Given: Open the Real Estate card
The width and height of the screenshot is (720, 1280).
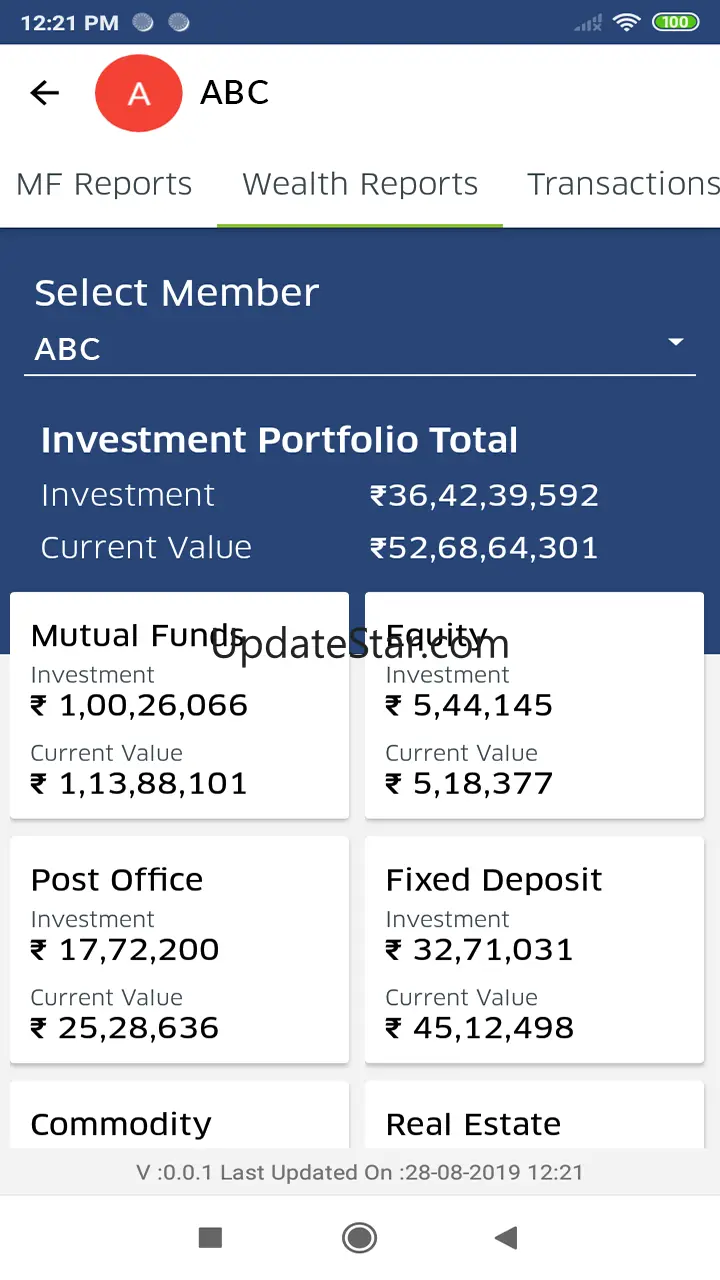Looking at the screenshot, I should click(534, 1114).
